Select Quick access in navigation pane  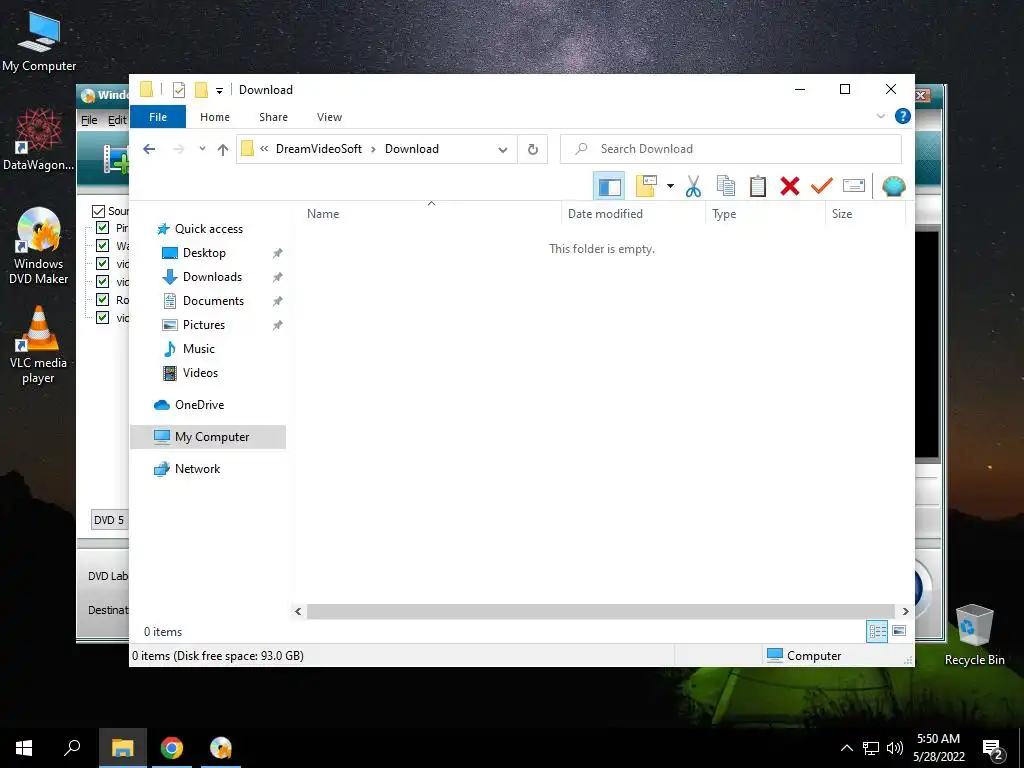[x=209, y=229]
